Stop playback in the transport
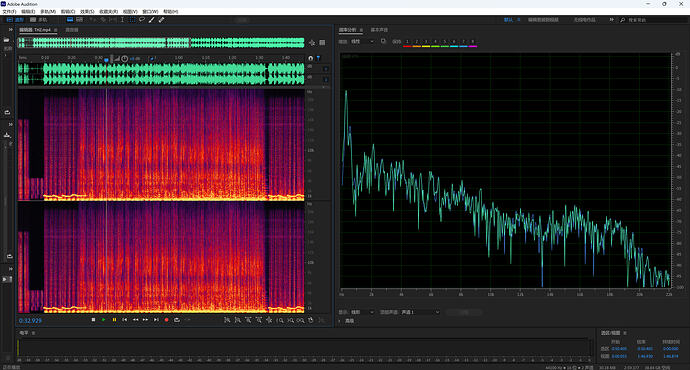The image size is (690, 370). 93,320
